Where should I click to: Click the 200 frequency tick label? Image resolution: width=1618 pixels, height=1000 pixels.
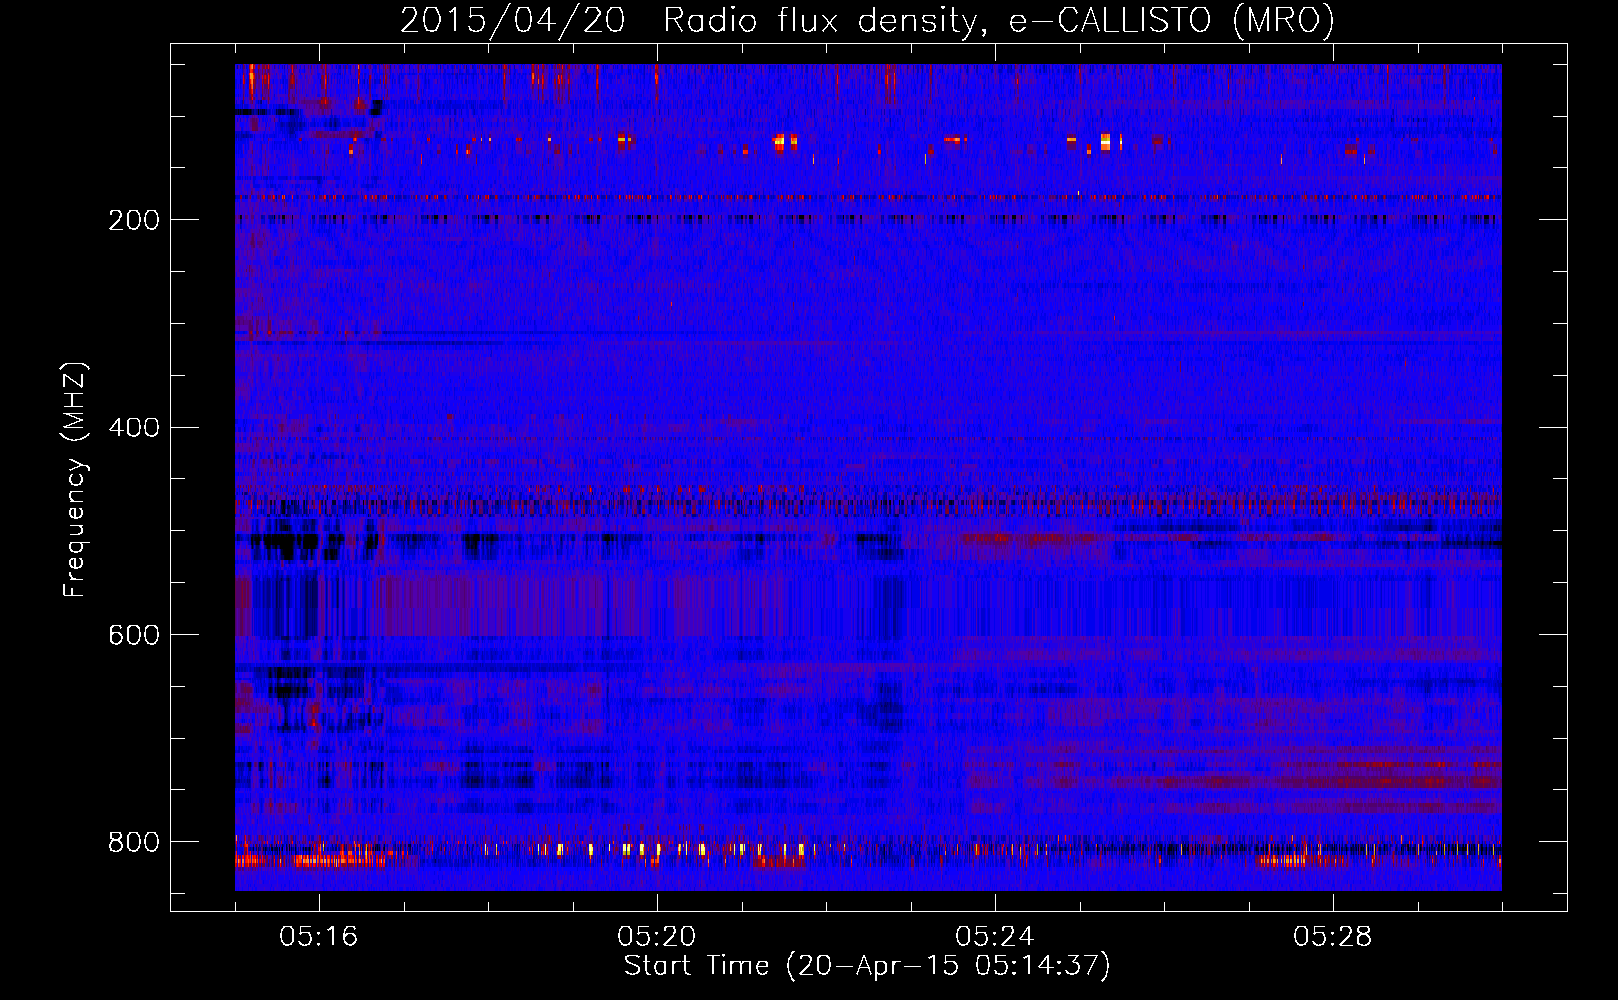pyautogui.click(x=134, y=220)
